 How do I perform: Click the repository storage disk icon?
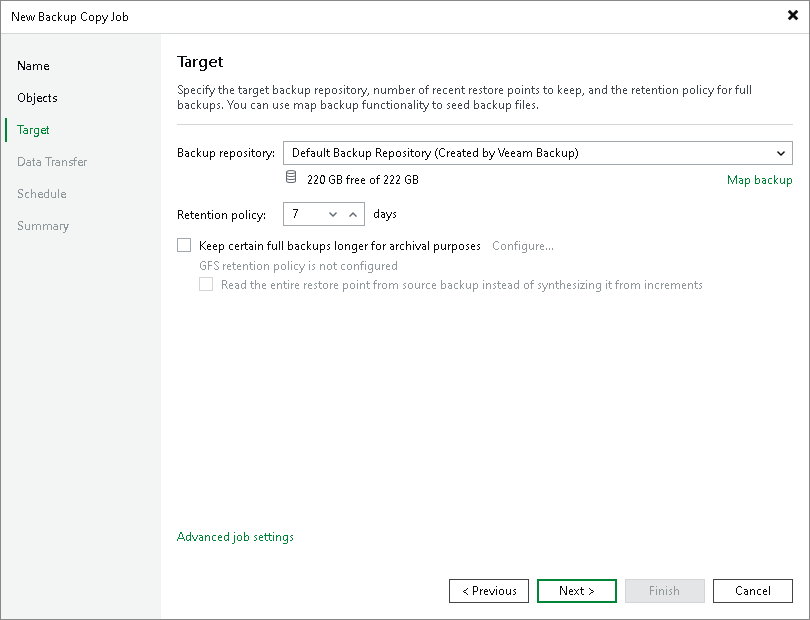[x=290, y=176]
